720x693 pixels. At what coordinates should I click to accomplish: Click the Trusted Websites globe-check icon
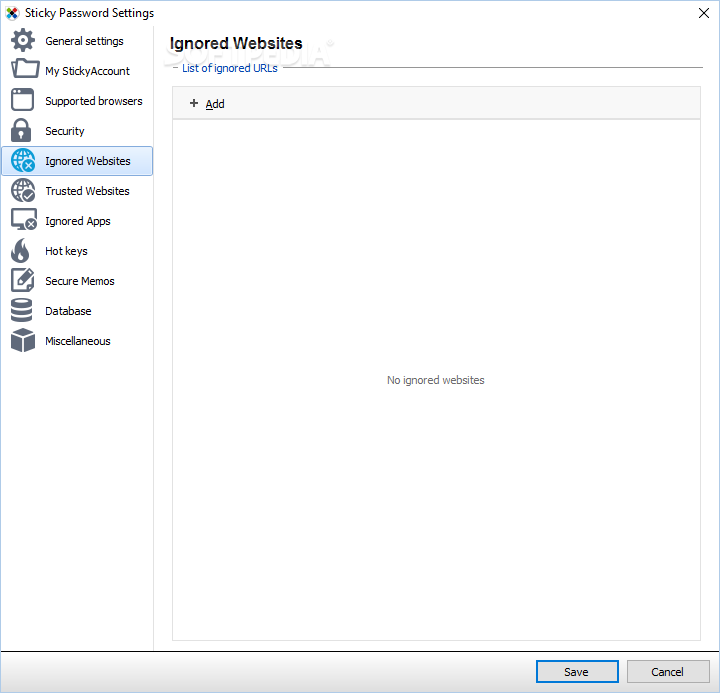click(23, 190)
